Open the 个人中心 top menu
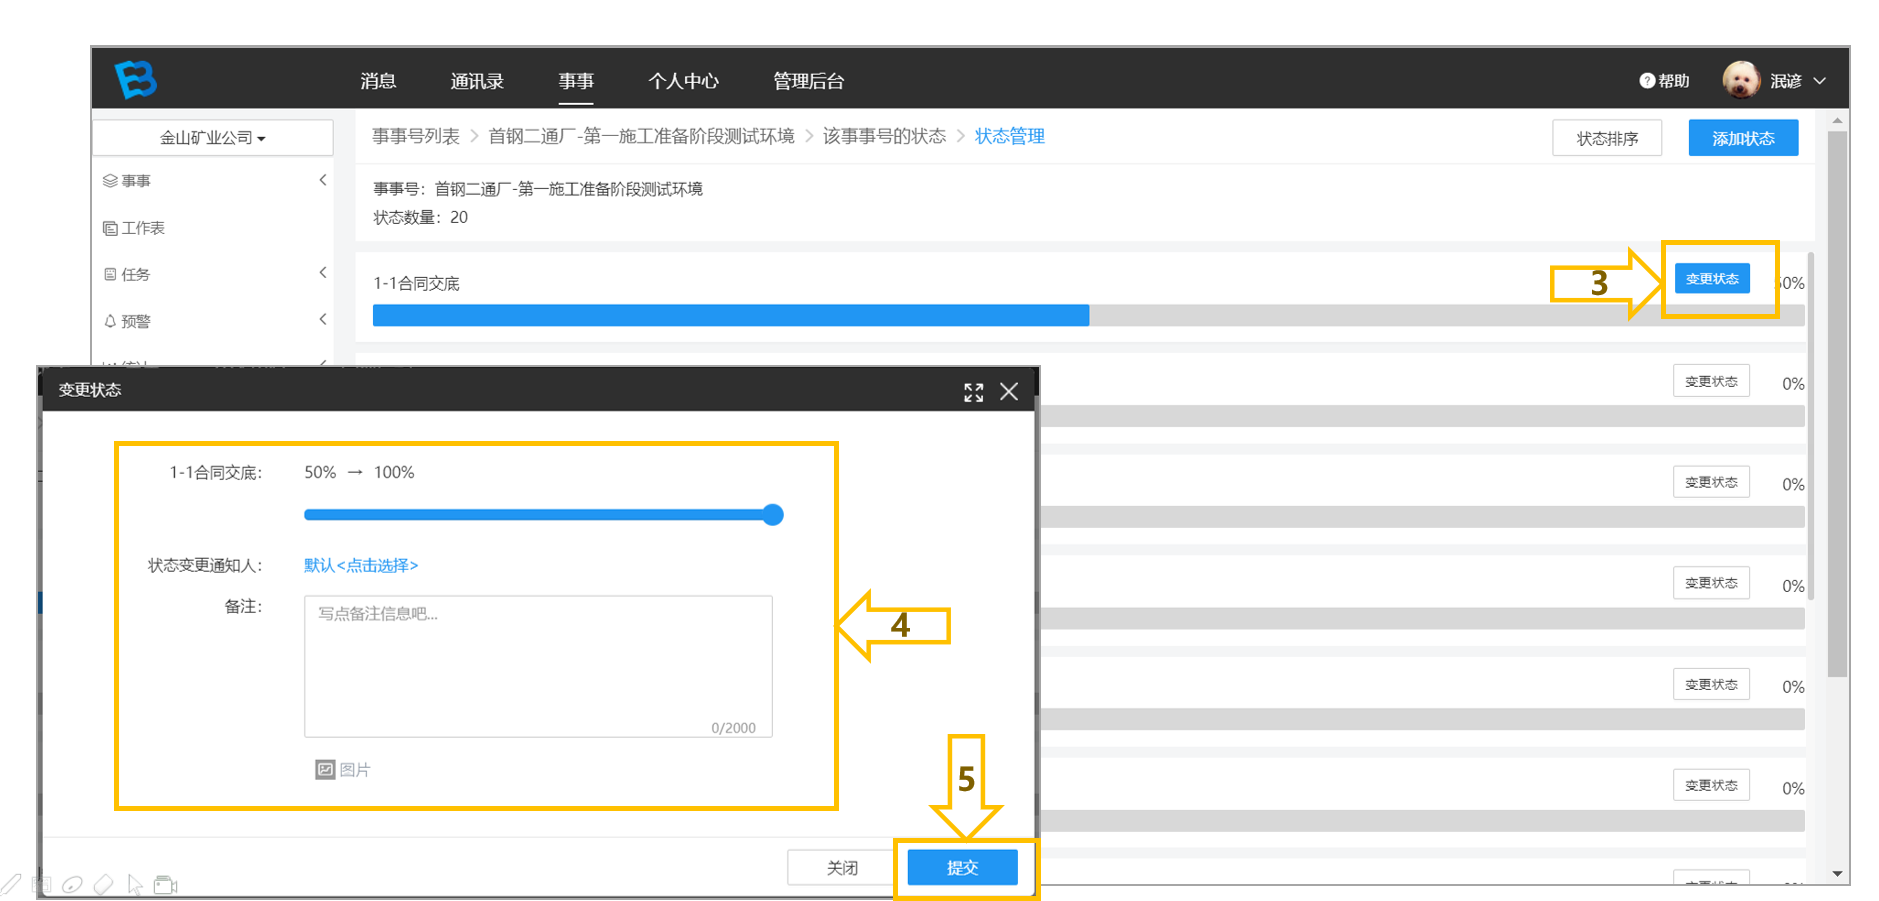 (684, 81)
